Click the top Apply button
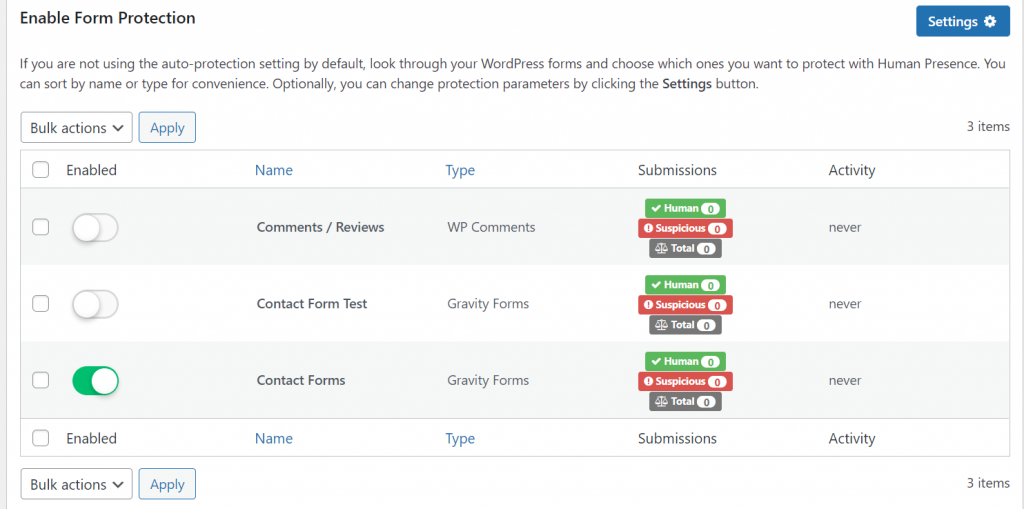The height and width of the screenshot is (509, 1024). pyautogui.click(x=167, y=127)
